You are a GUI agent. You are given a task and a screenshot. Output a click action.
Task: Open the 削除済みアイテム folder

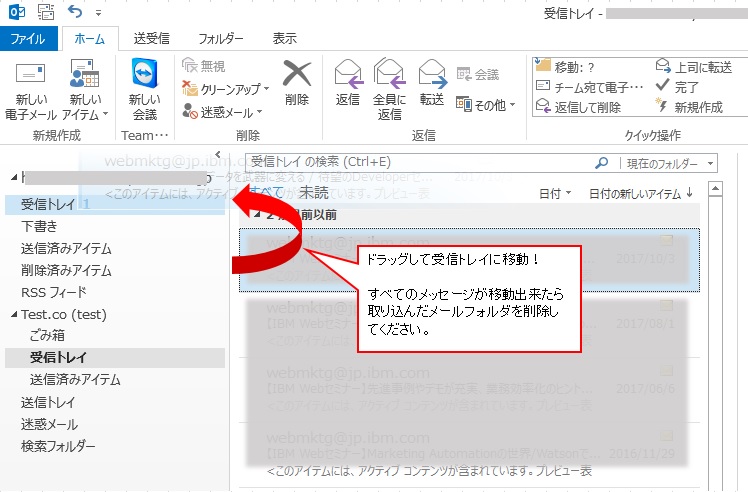pyautogui.click(x=66, y=270)
